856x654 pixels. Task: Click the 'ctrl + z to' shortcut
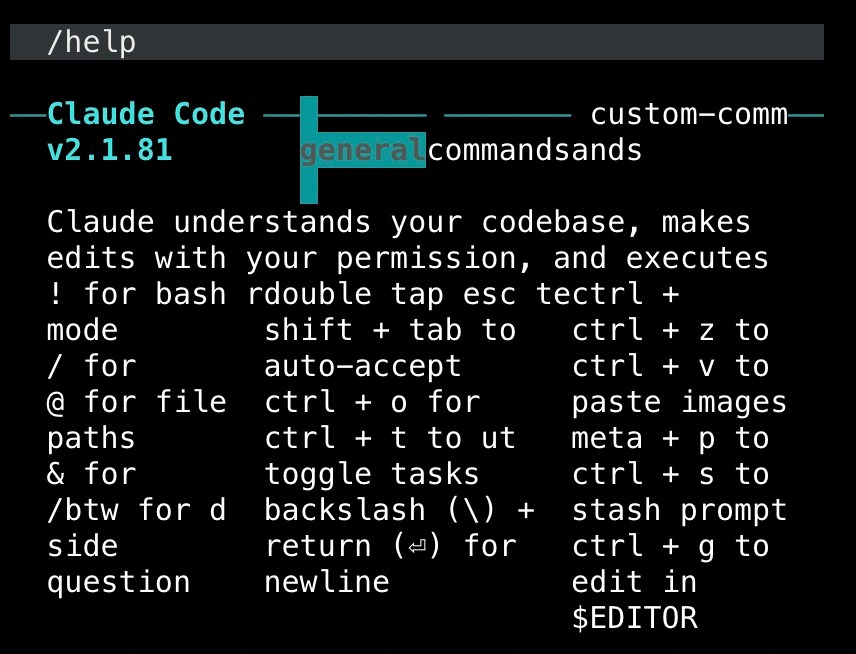pos(670,330)
